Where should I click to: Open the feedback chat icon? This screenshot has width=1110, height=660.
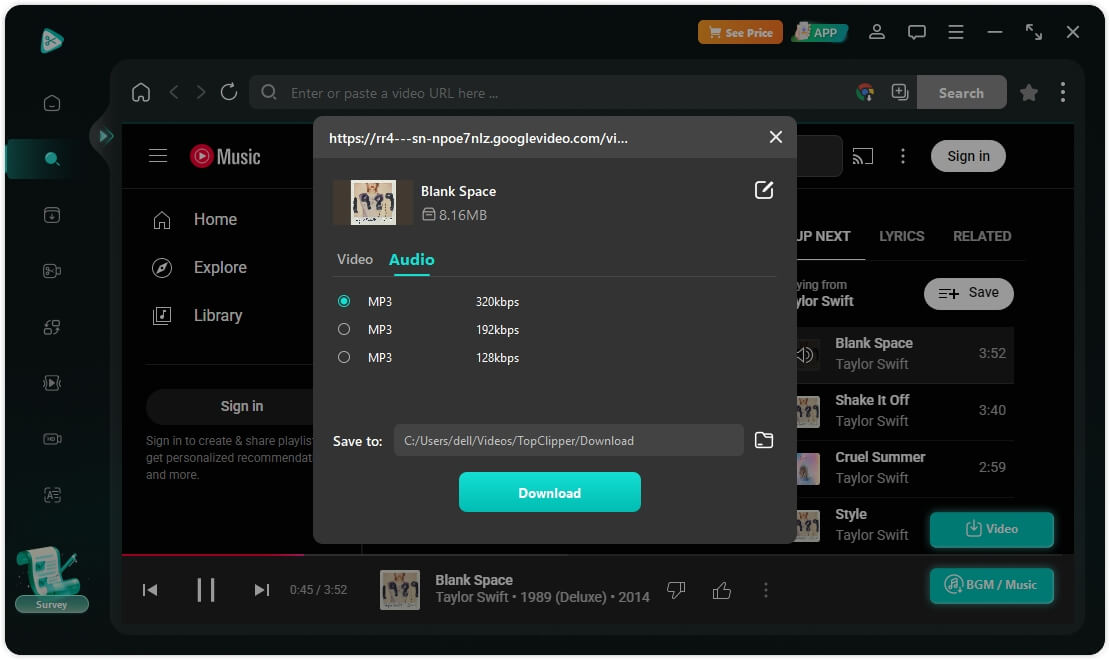click(917, 32)
